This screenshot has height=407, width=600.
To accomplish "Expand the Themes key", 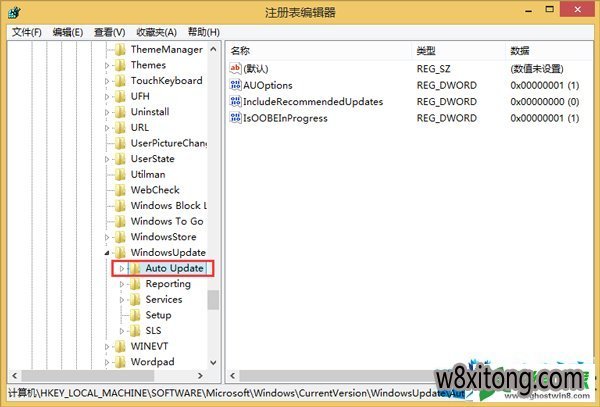I will [x=107, y=65].
